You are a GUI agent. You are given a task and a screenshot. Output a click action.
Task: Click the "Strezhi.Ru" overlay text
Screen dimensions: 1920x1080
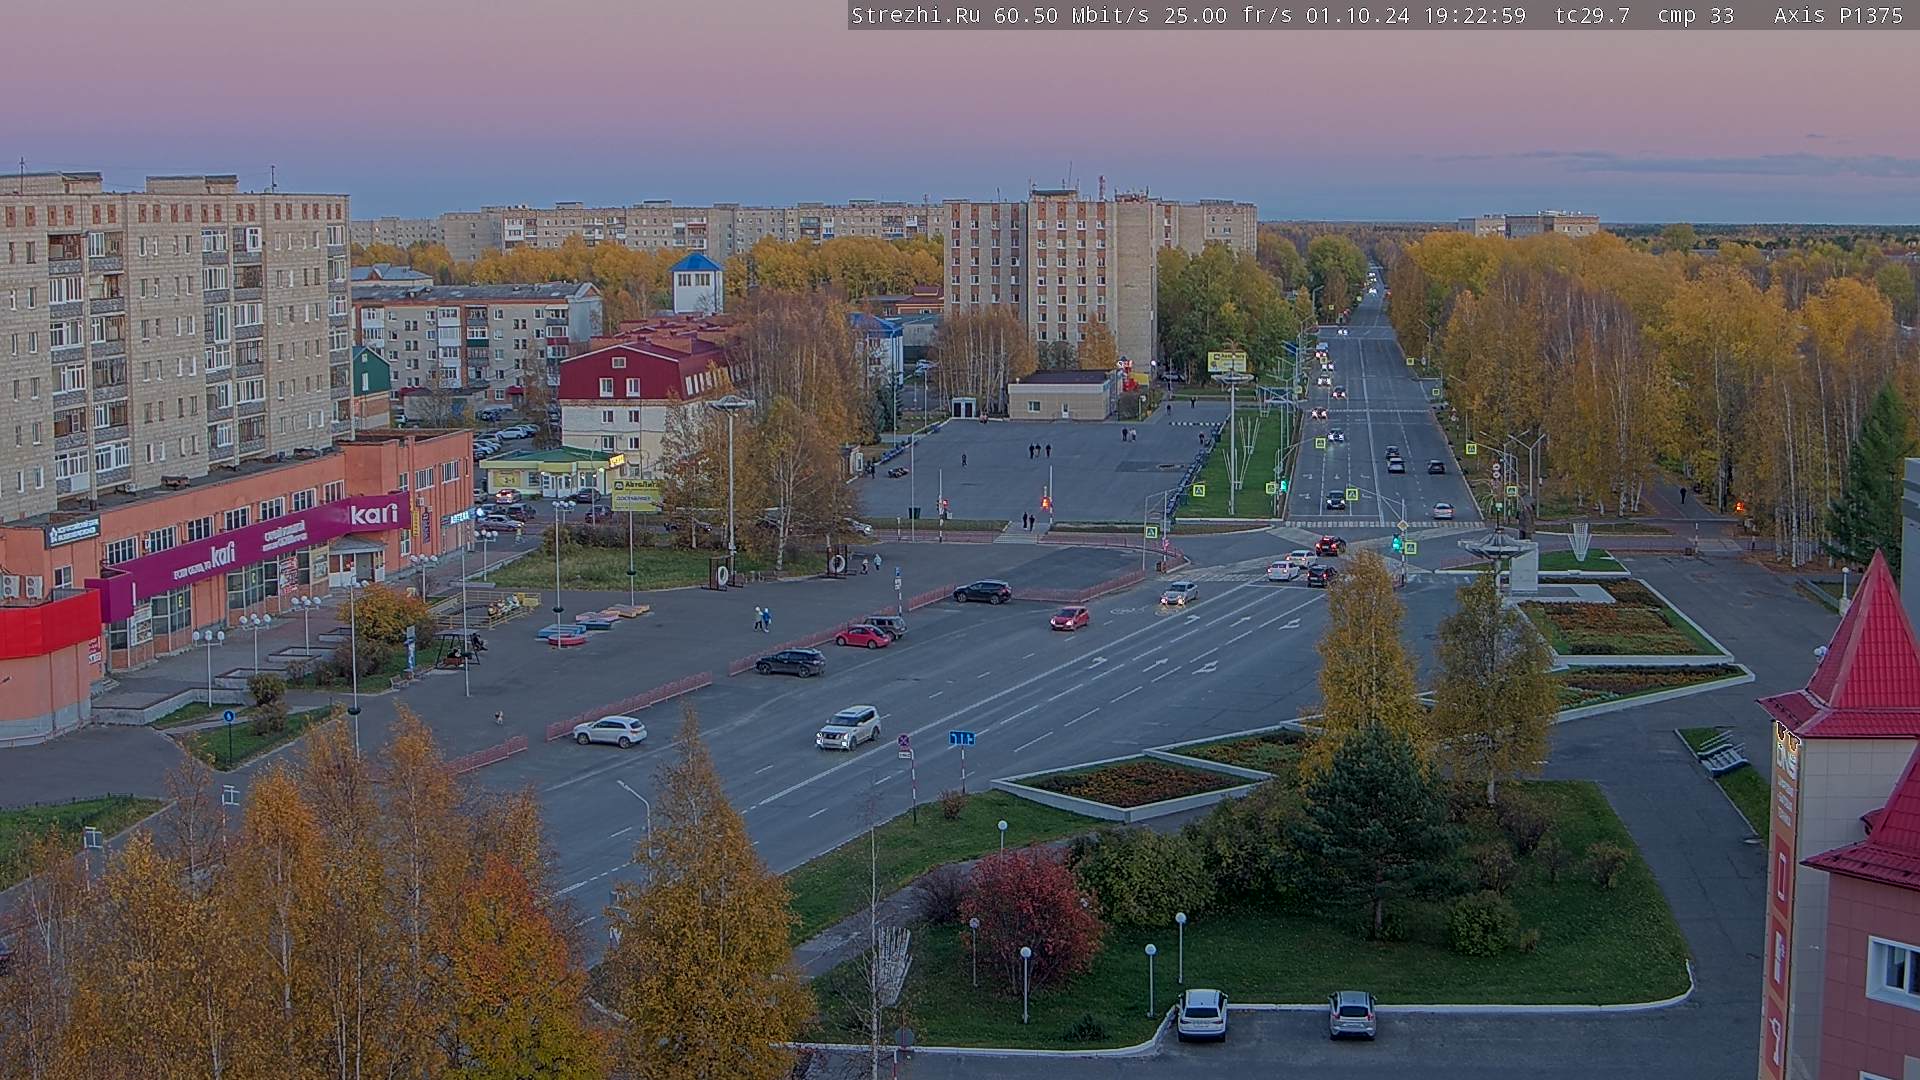coord(916,15)
